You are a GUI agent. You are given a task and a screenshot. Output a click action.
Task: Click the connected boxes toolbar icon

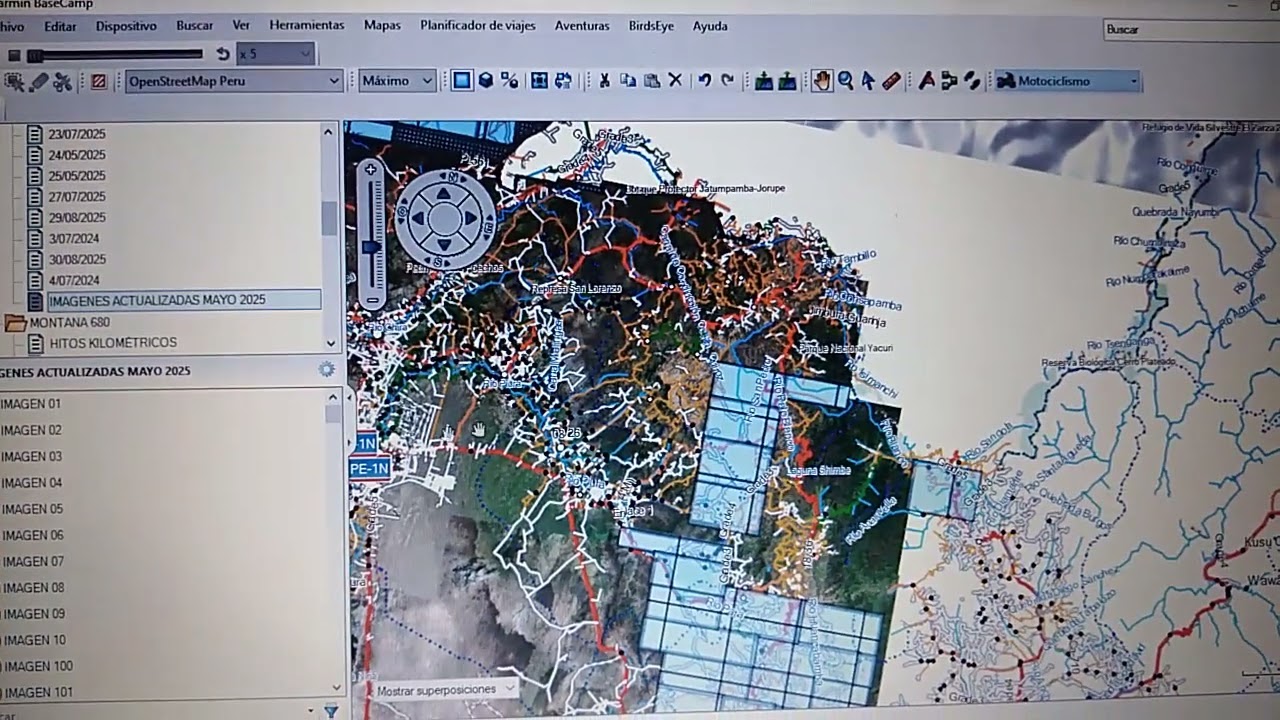coord(949,81)
